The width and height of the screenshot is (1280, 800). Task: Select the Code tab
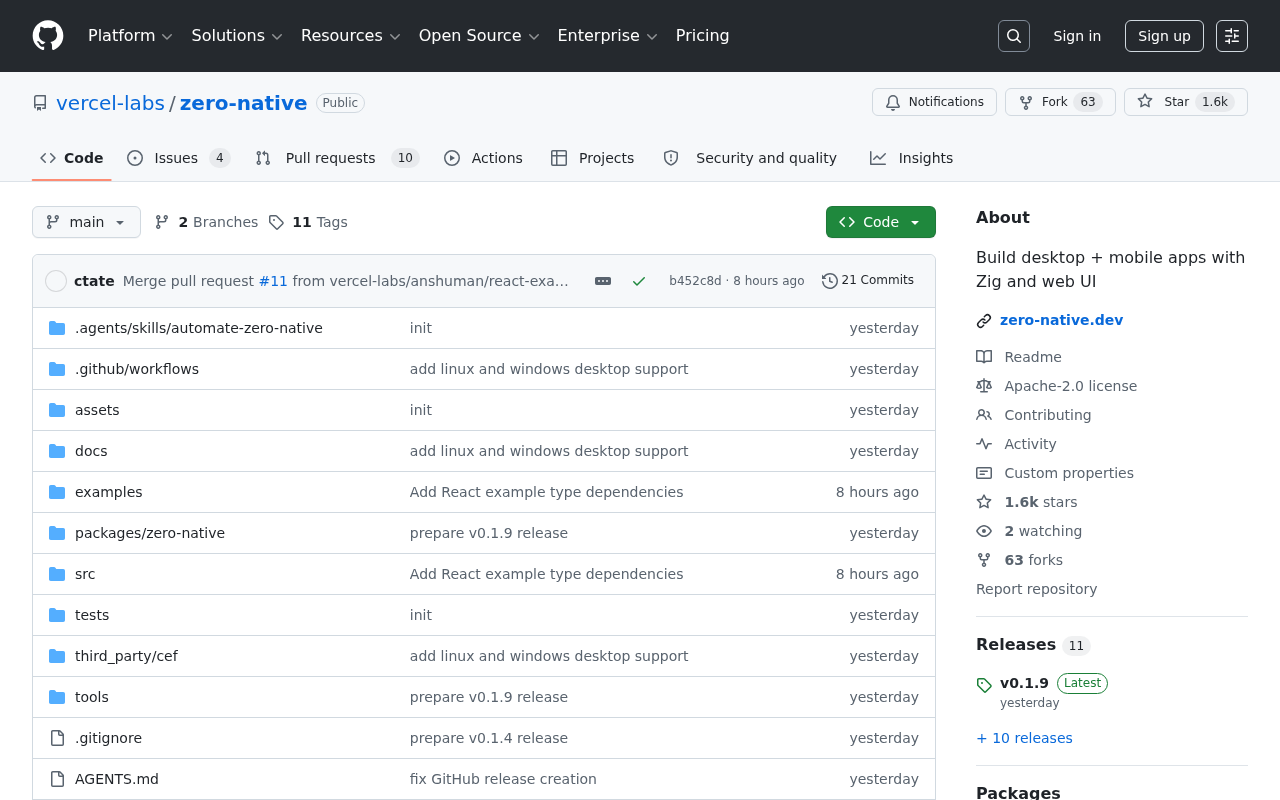click(72, 158)
